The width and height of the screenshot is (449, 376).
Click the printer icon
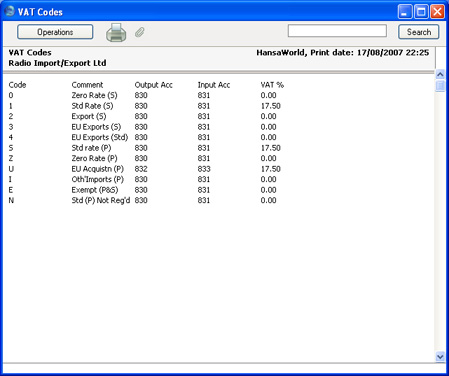116,32
